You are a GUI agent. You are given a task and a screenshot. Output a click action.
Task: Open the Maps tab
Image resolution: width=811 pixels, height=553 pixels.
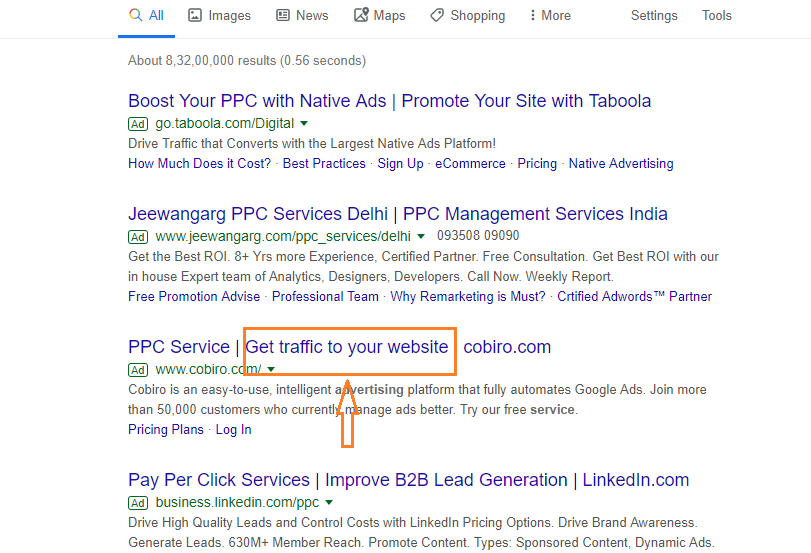click(x=379, y=16)
